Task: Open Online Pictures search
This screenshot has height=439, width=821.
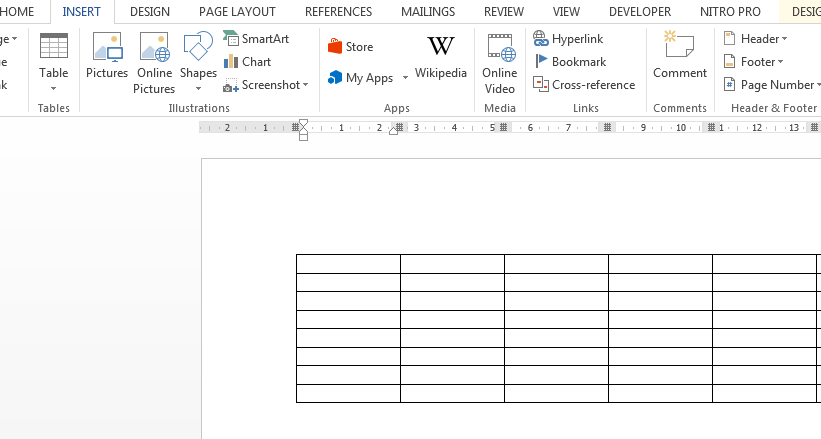Action: click(x=154, y=63)
